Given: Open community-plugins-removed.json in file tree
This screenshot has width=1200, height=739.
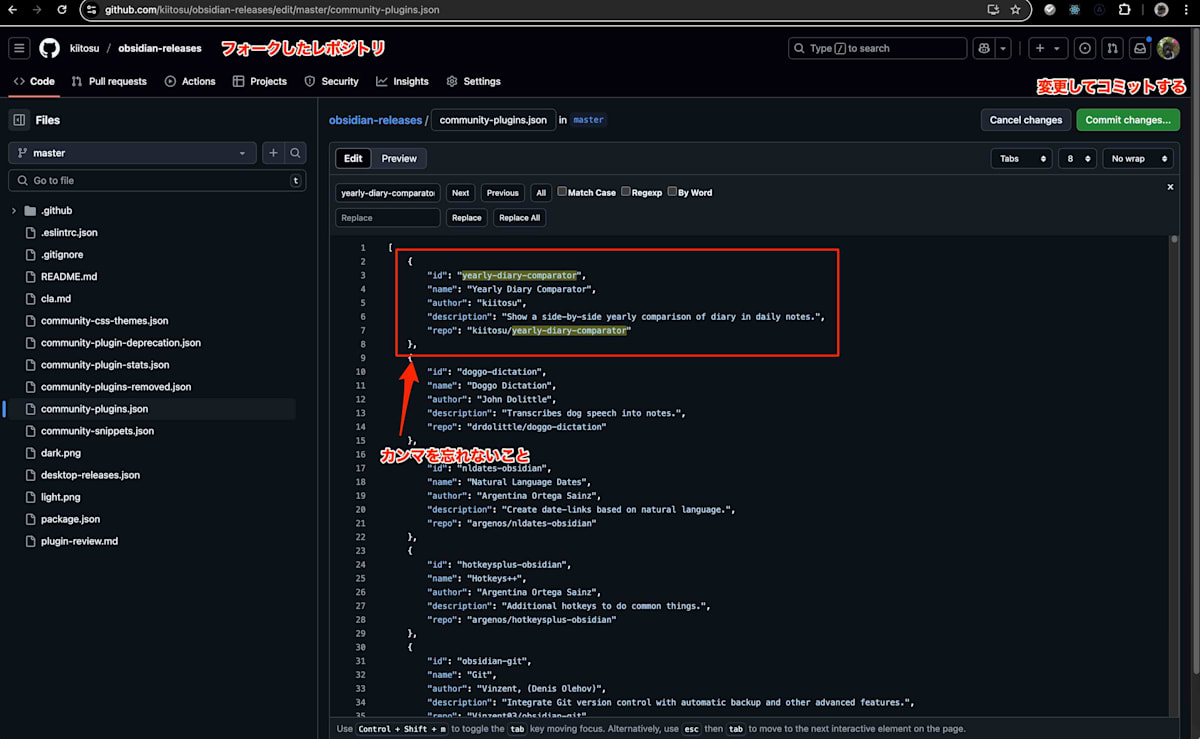Looking at the screenshot, I should pos(116,387).
